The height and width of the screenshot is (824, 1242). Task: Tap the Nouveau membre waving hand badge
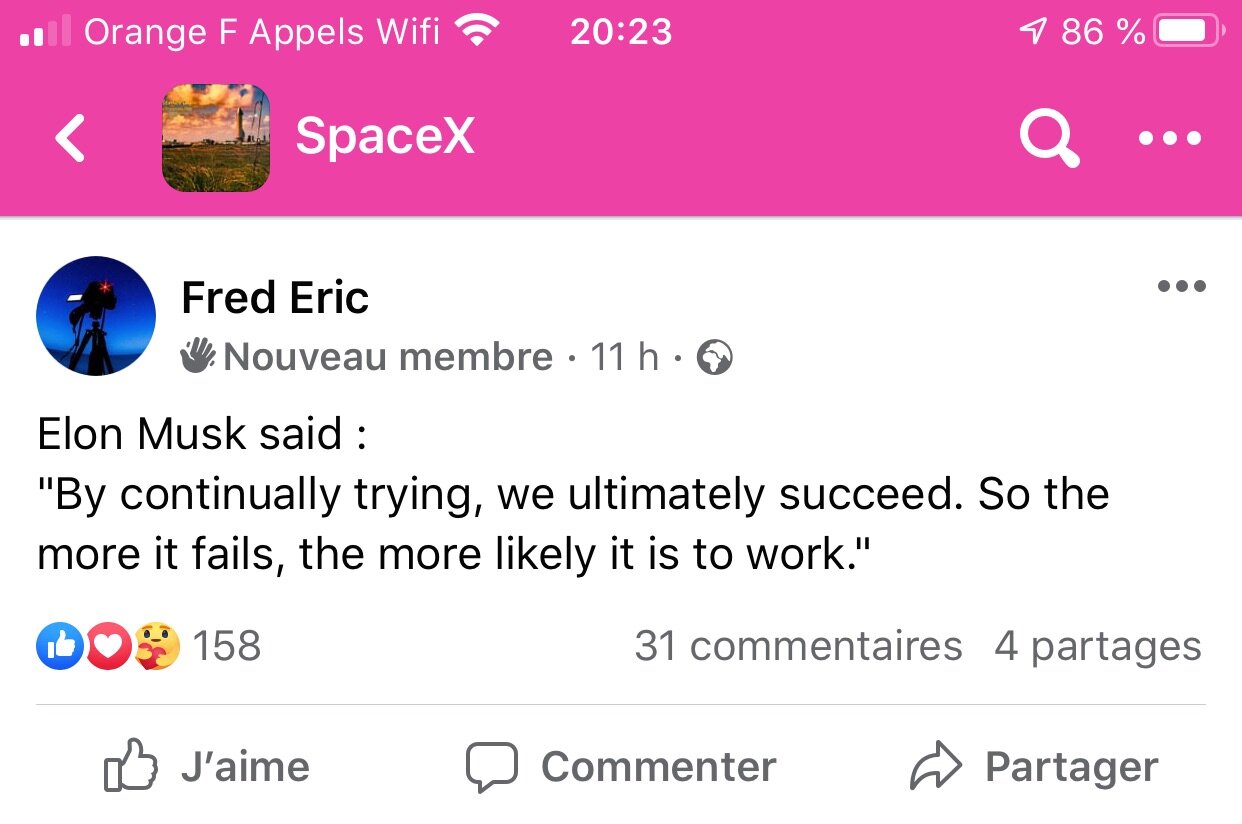(197, 355)
